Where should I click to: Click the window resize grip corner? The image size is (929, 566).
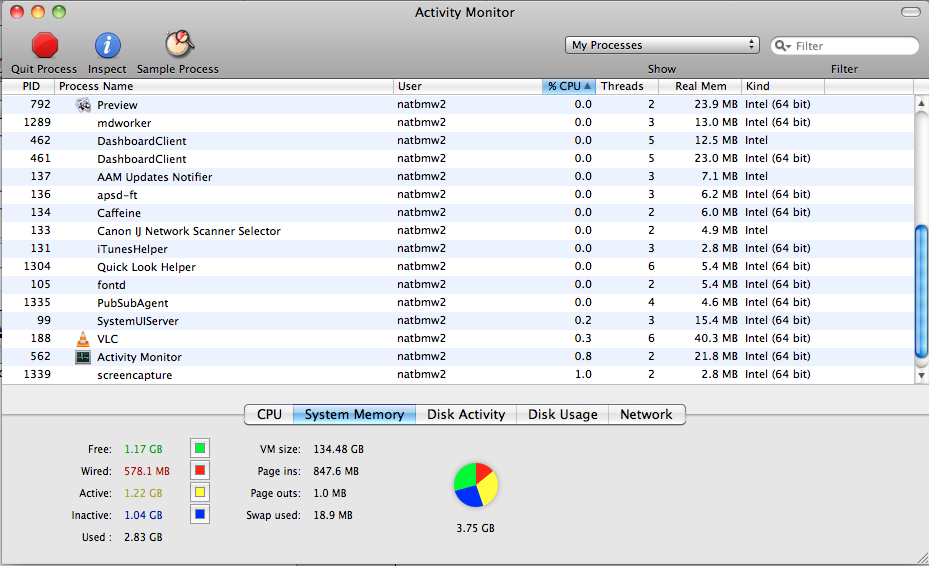922,558
